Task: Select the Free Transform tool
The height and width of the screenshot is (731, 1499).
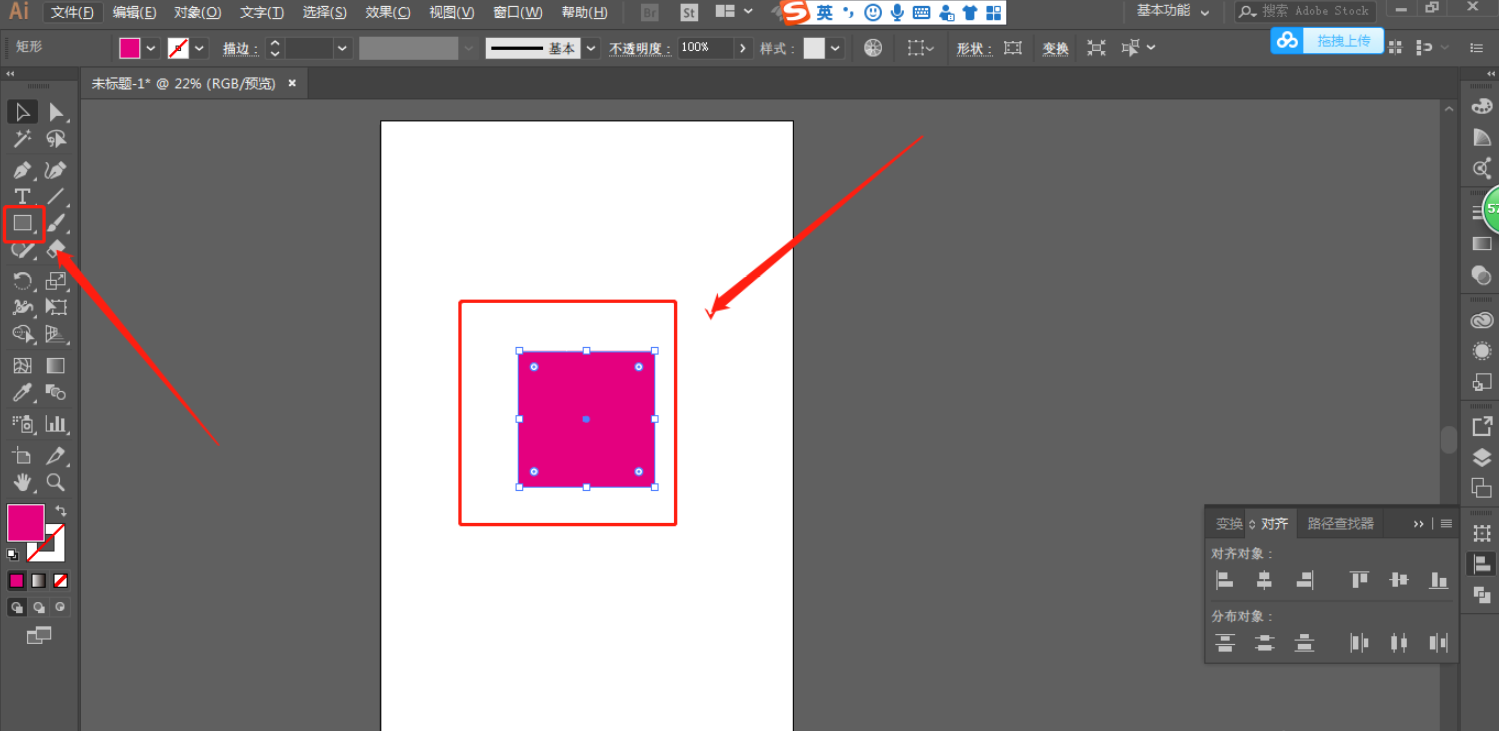Action: tap(56, 307)
